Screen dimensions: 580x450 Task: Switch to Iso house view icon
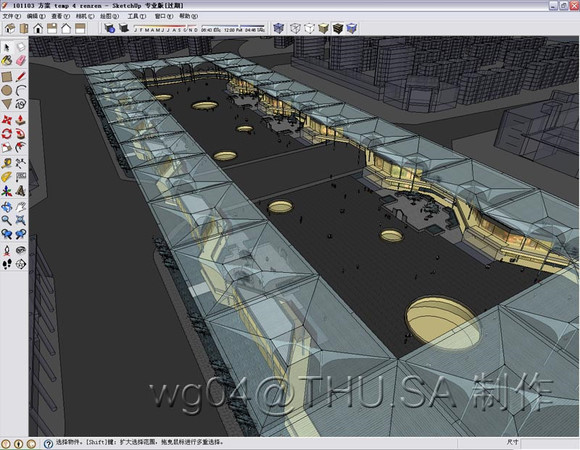pos(10,28)
